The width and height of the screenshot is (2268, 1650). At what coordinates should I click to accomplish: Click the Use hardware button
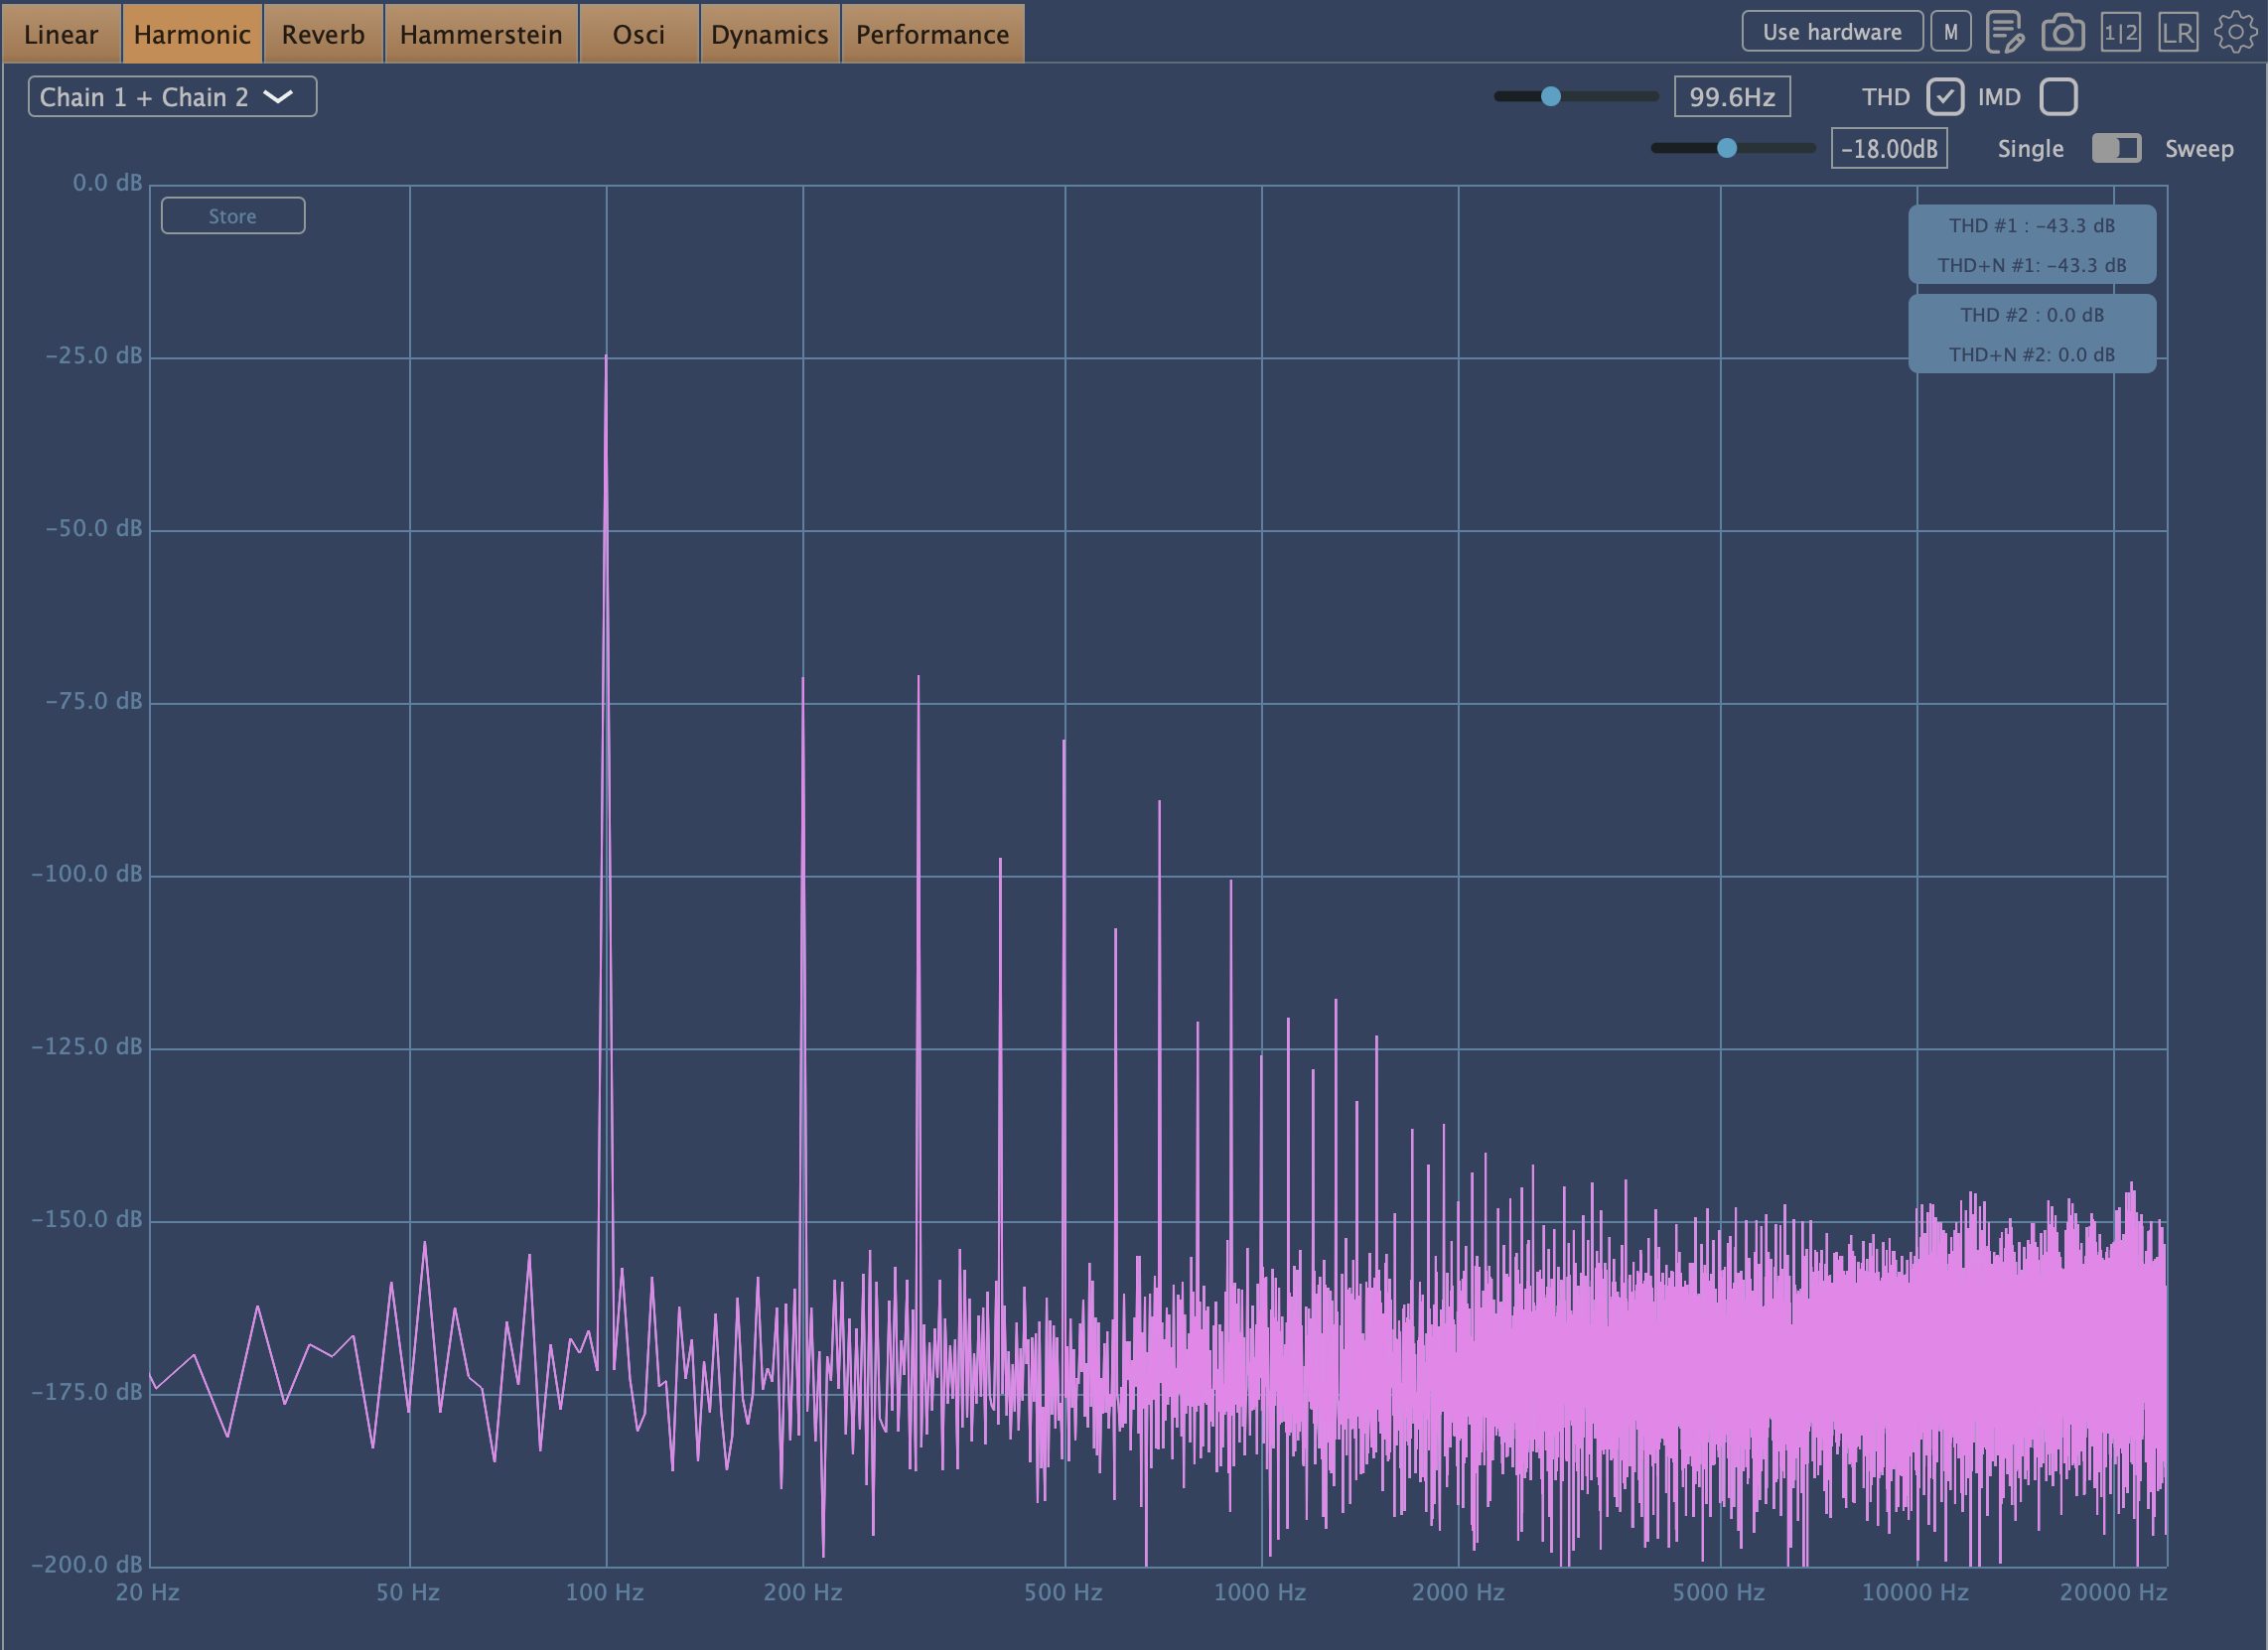(1832, 32)
